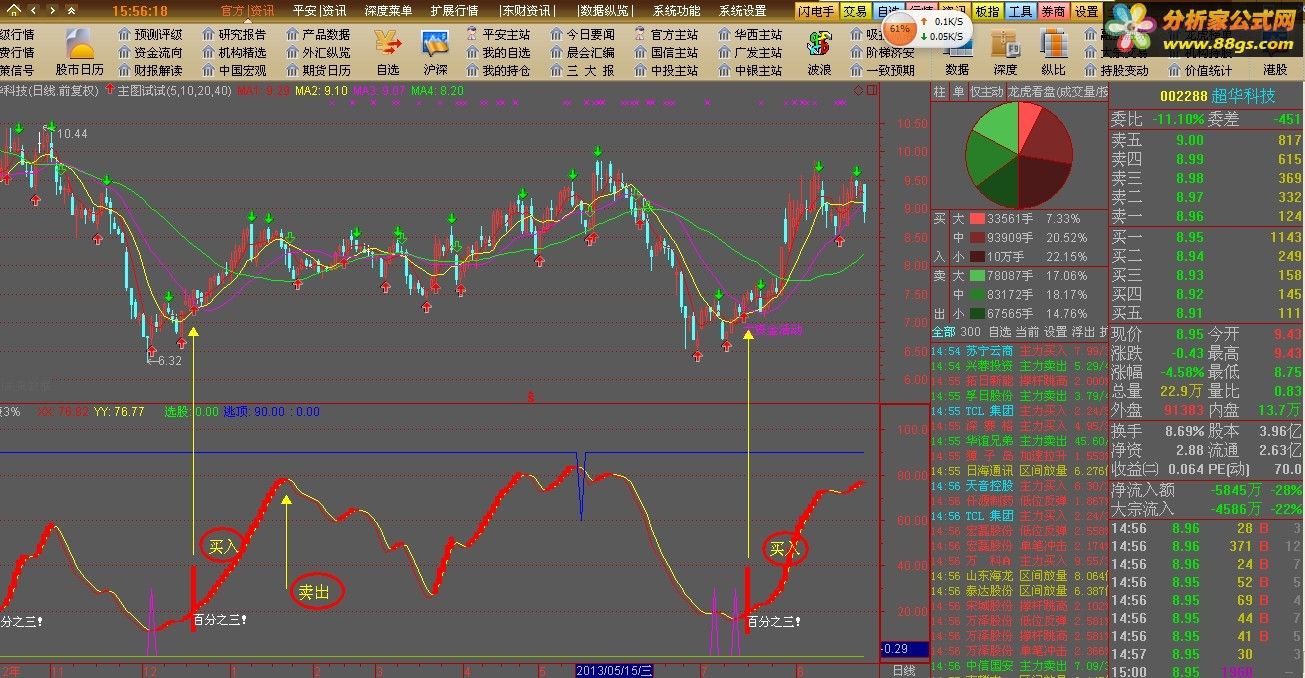1305x678 pixels.
Task: Click stock code 002288 超华科技 header
Action: click(x=1217, y=95)
